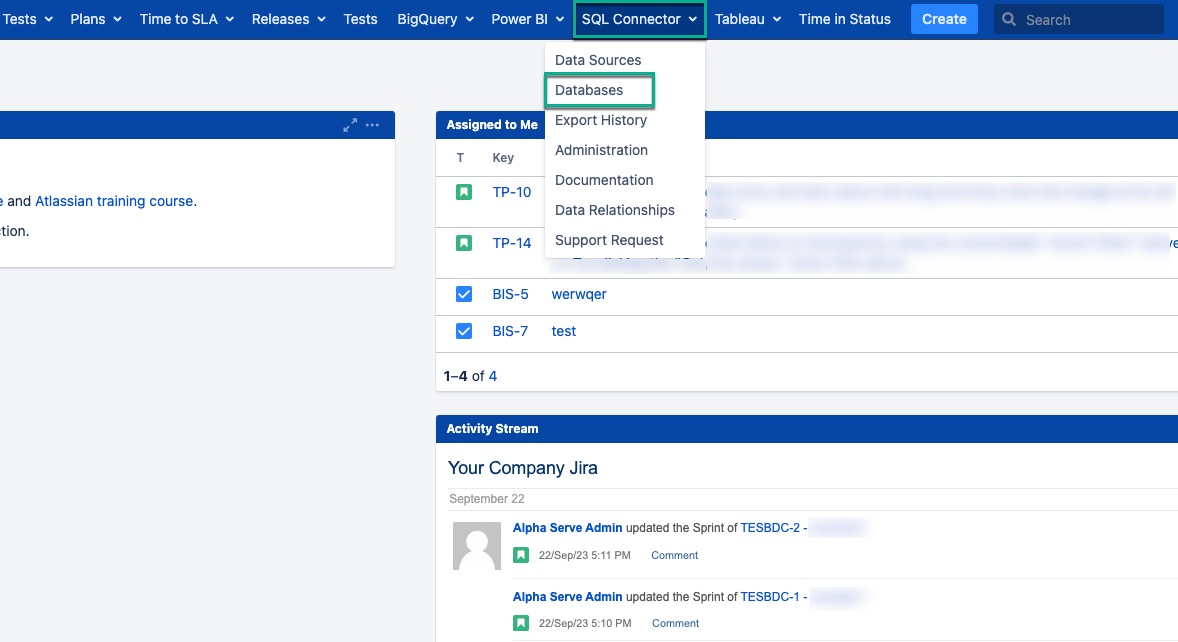Open Time in Status from navigation bar
The width and height of the screenshot is (1178, 642).
844,19
